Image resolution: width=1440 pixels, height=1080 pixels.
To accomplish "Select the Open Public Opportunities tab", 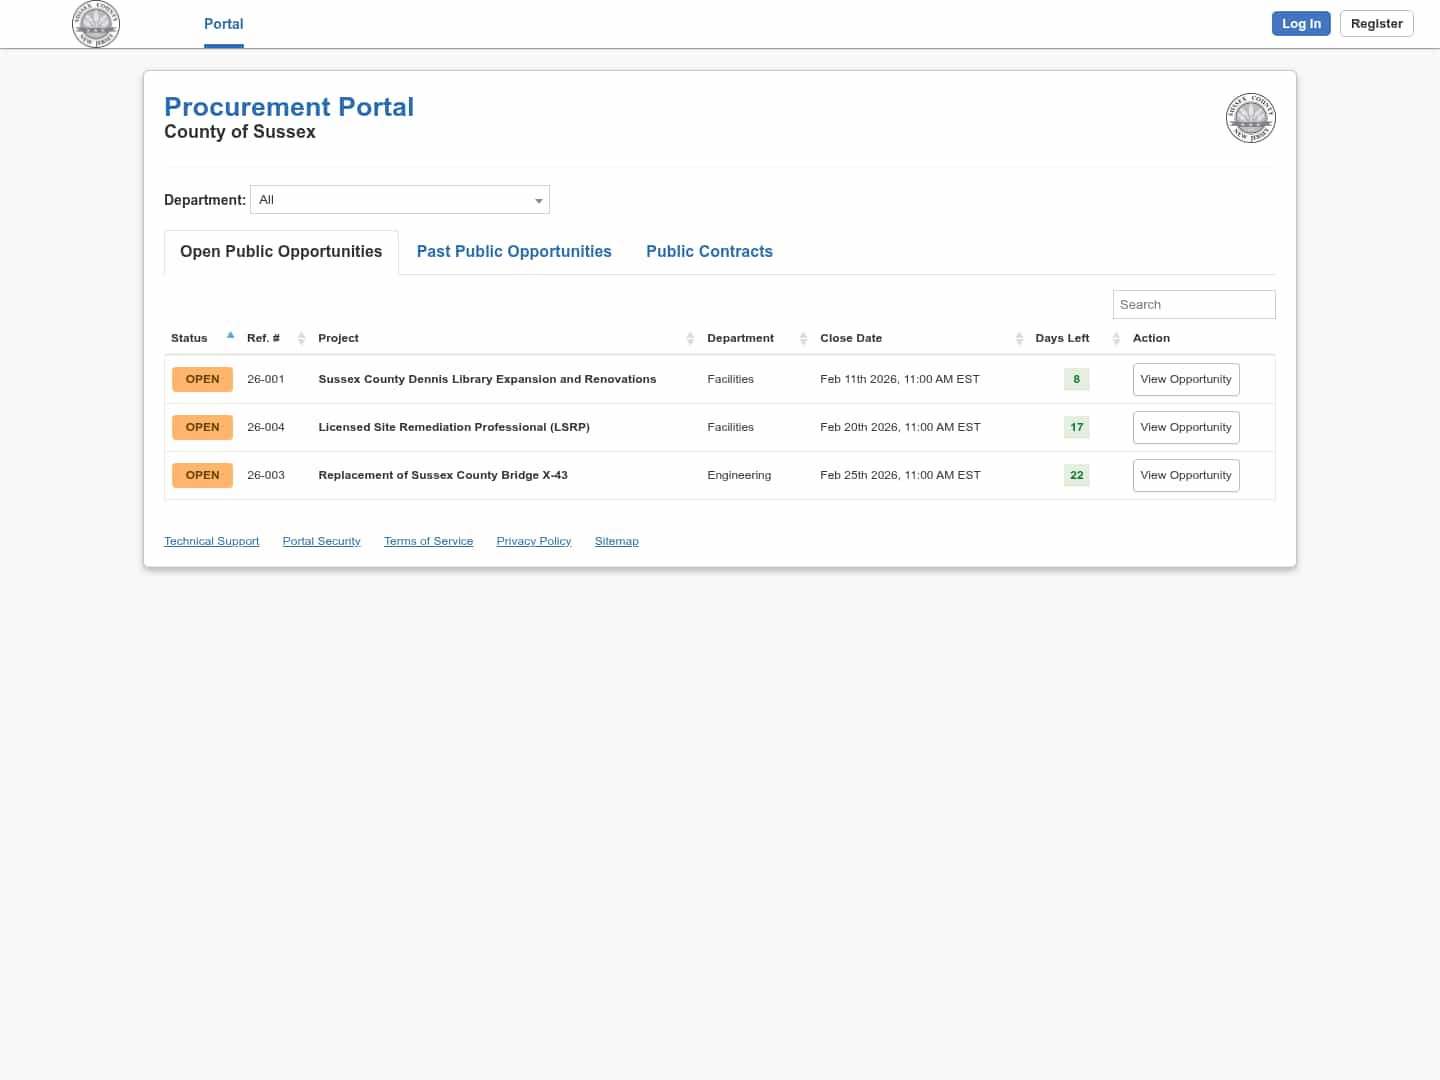I will [281, 252].
